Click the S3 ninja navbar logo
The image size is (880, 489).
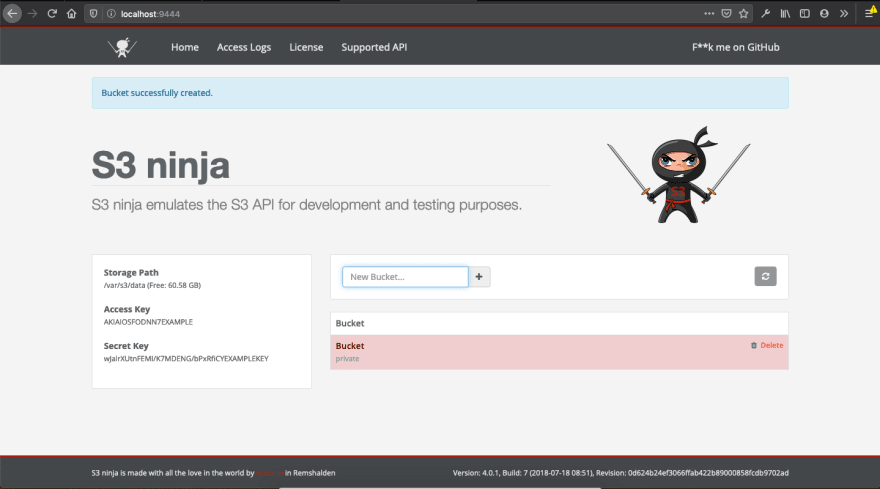(x=122, y=47)
